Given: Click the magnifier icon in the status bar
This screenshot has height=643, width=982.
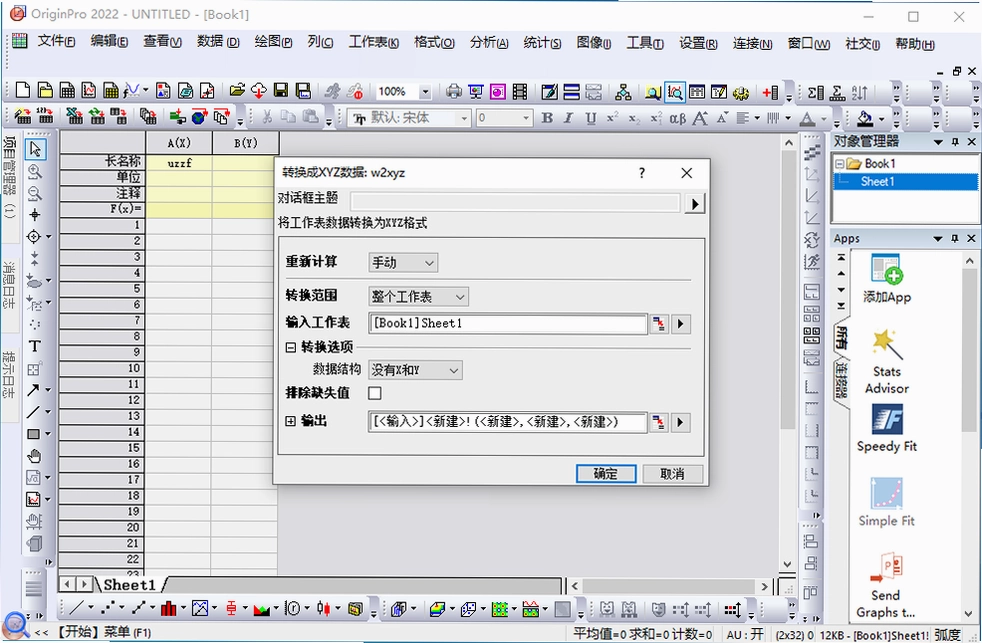Looking at the screenshot, I should [14, 625].
